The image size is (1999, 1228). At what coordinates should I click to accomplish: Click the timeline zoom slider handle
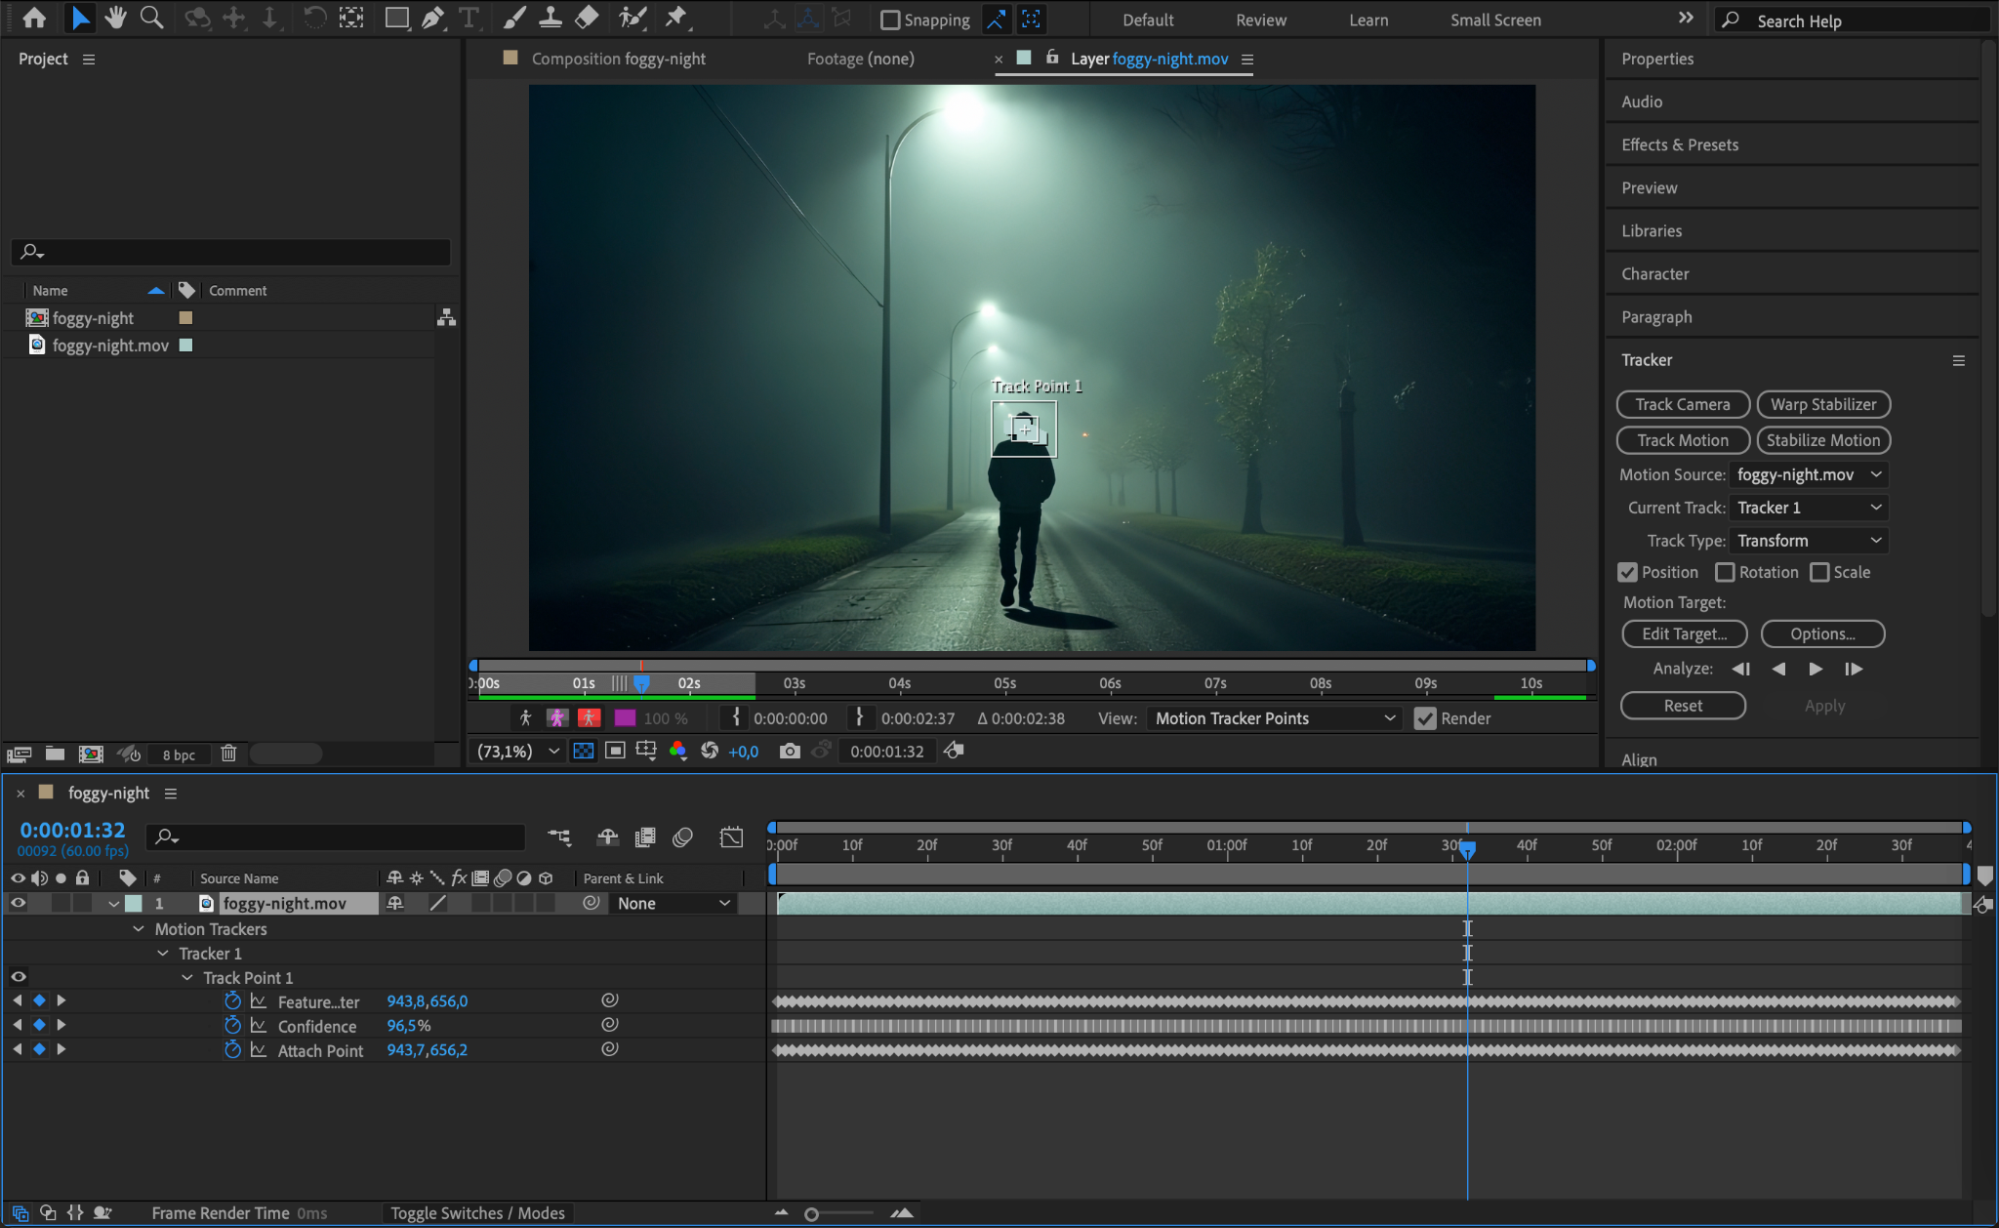point(812,1214)
